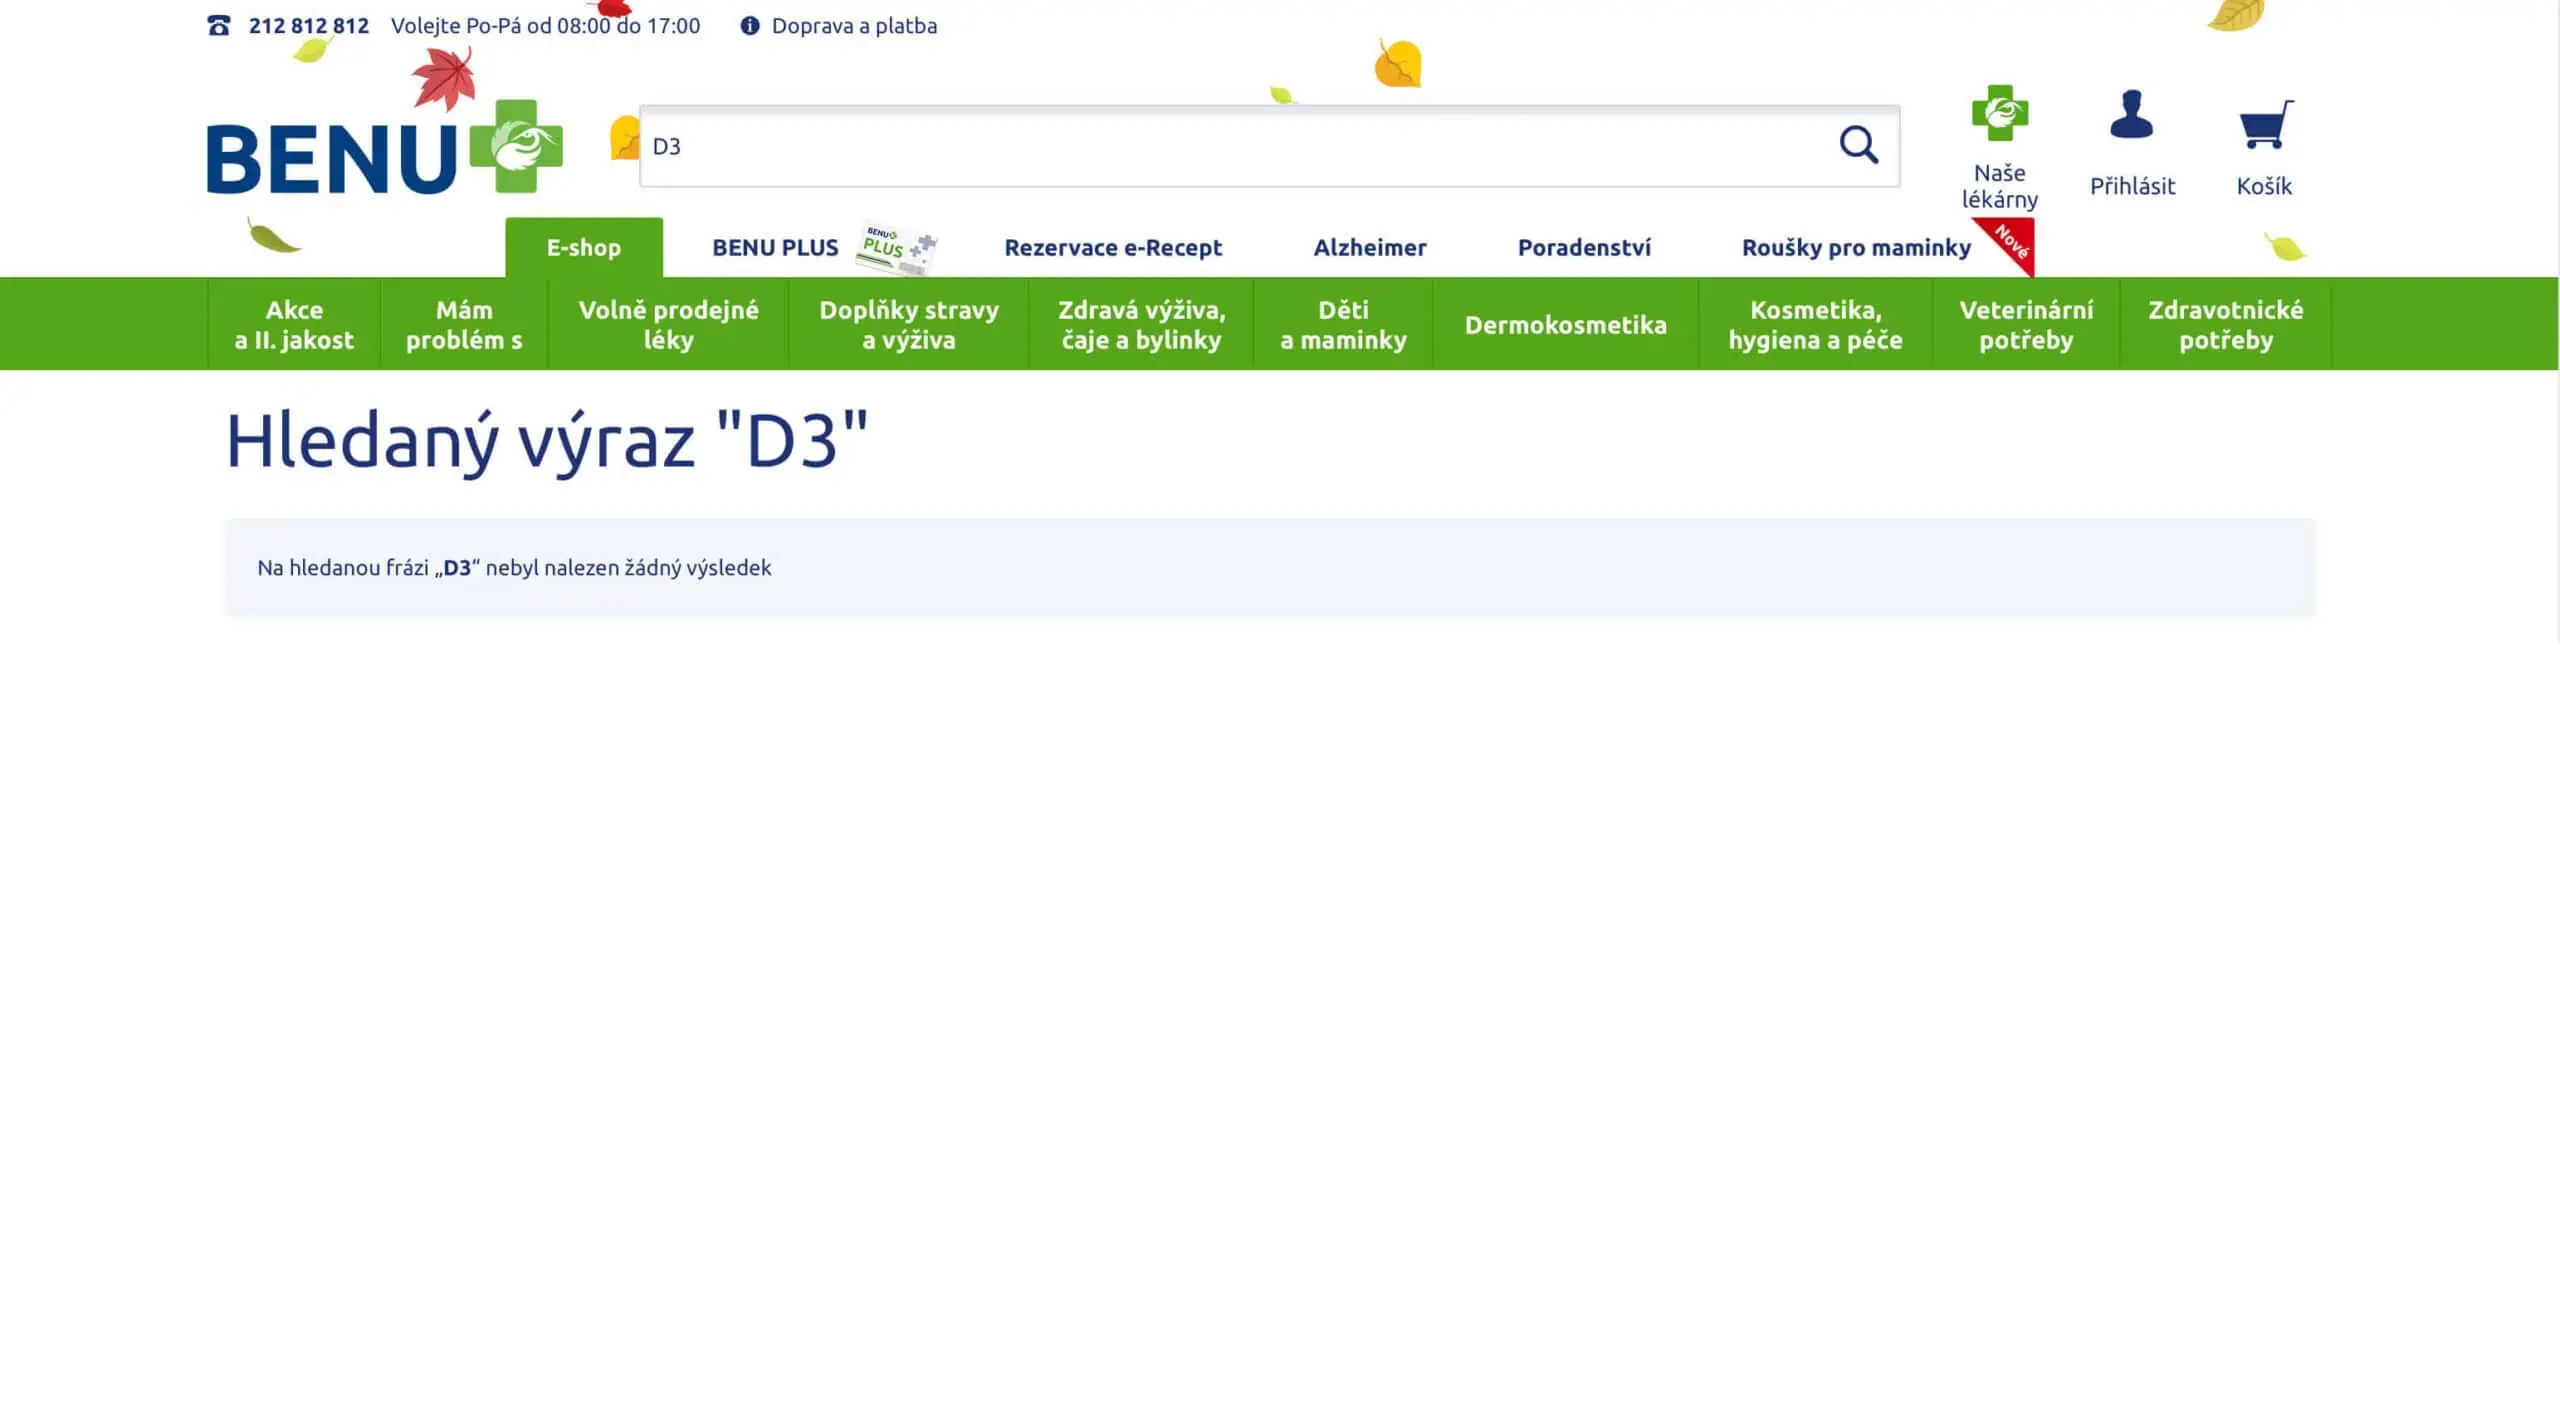Select the E-shop tab

click(x=583, y=248)
